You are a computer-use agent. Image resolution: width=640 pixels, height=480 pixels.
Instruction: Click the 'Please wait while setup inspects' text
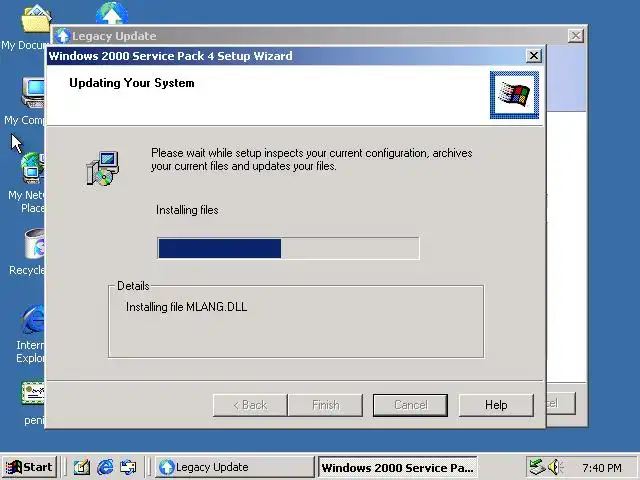point(312,160)
